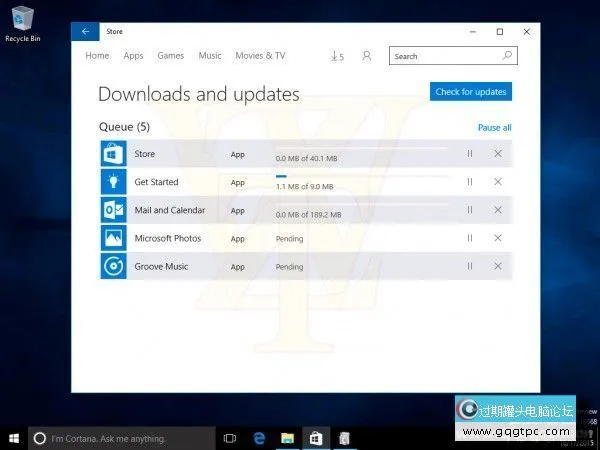
Task: Click the Store back arrow button
Action: pyautogui.click(x=85, y=31)
